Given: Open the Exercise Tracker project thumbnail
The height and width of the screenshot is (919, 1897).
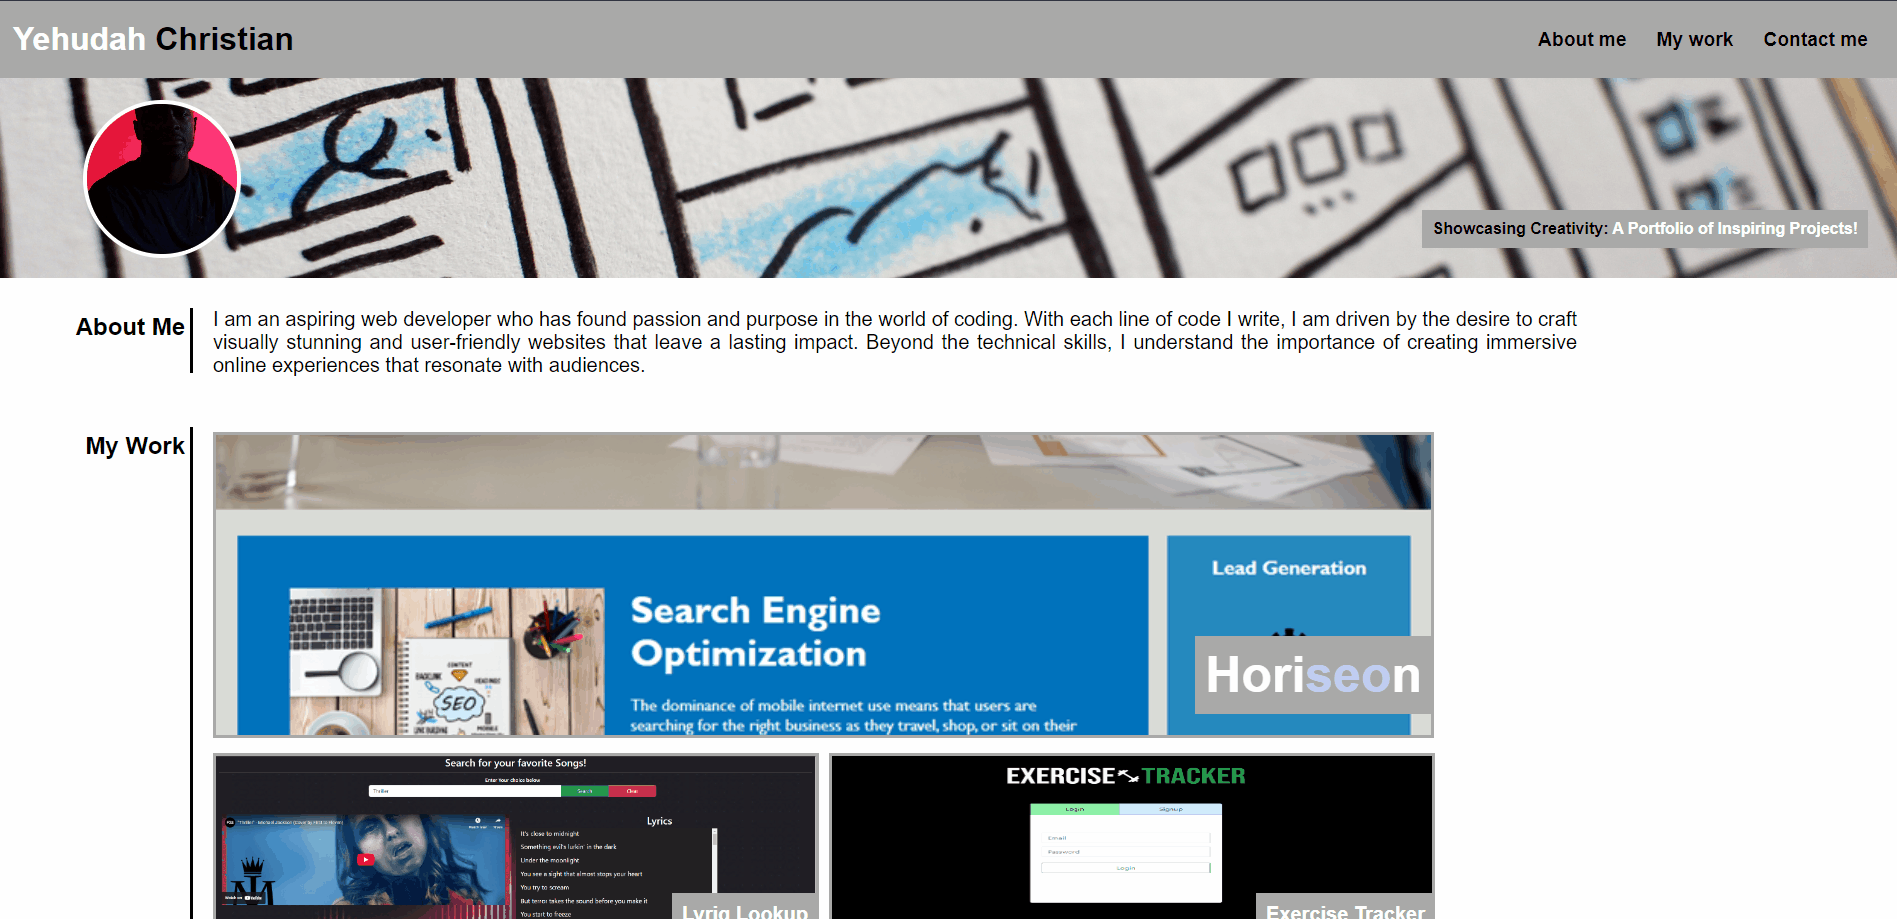Looking at the screenshot, I should (1132, 836).
